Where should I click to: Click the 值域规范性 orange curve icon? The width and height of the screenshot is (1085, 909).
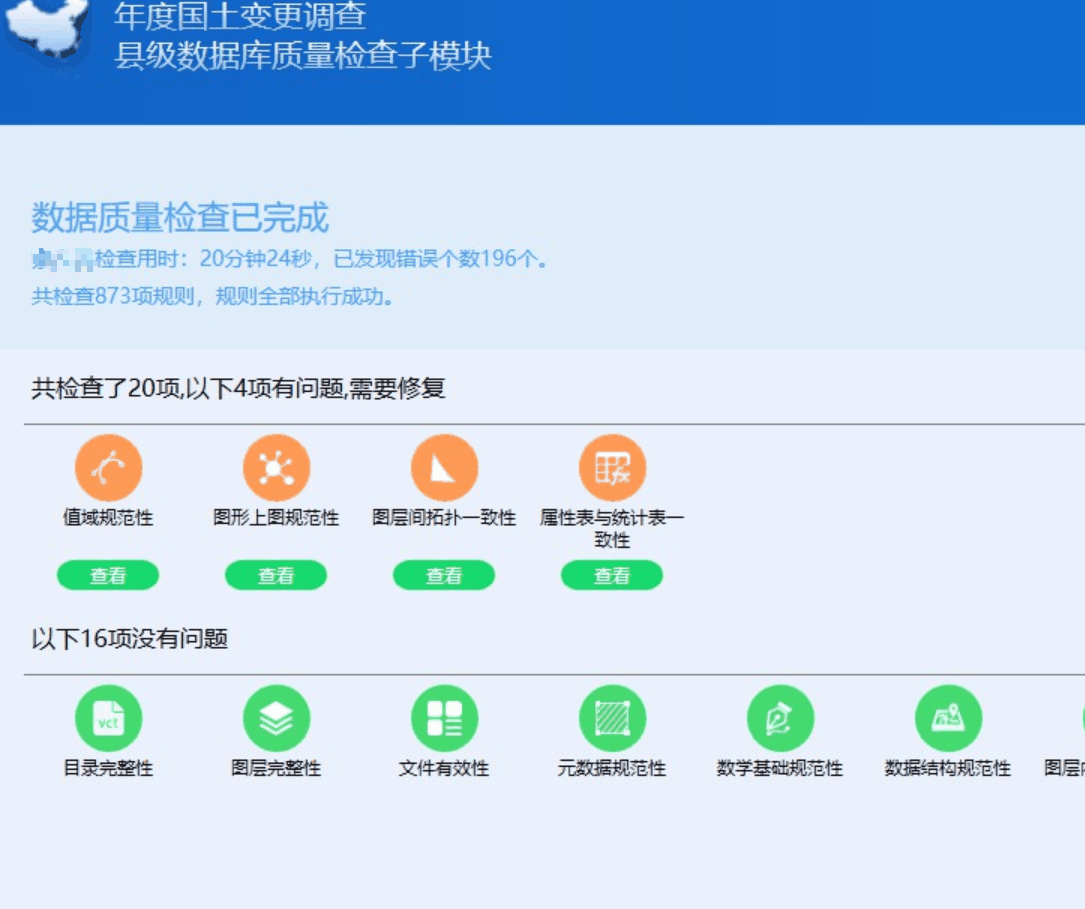[109, 468]
